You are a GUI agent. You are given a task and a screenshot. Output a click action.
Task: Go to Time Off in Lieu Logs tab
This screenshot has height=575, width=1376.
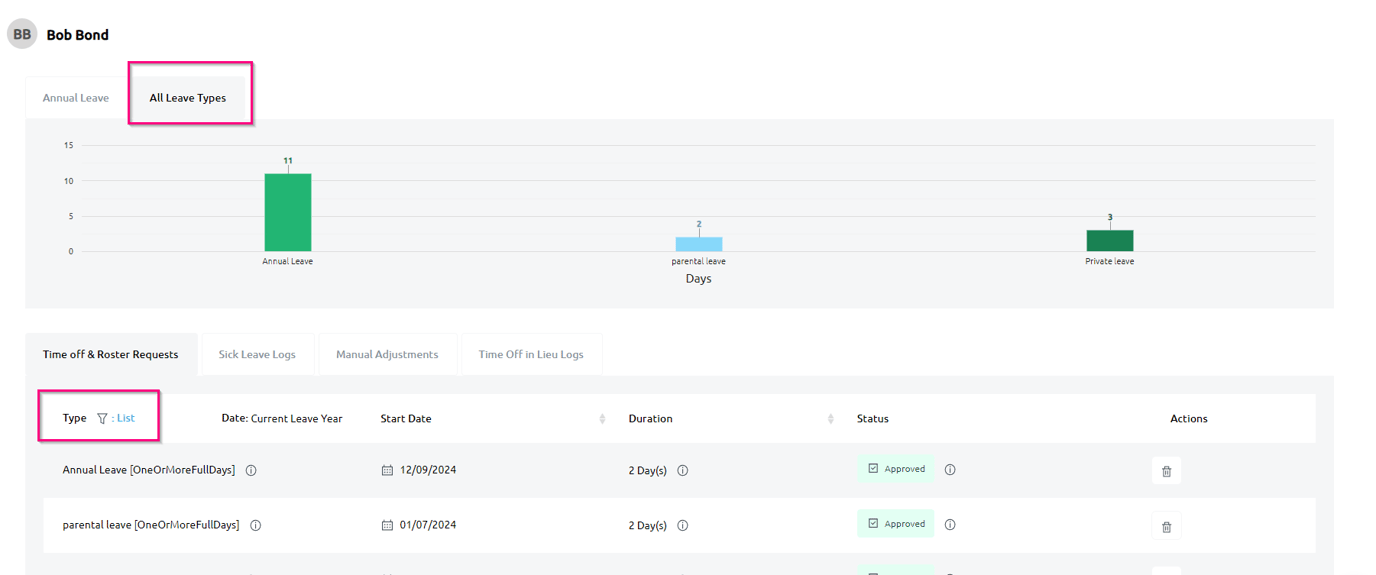[x=531, y=354]
